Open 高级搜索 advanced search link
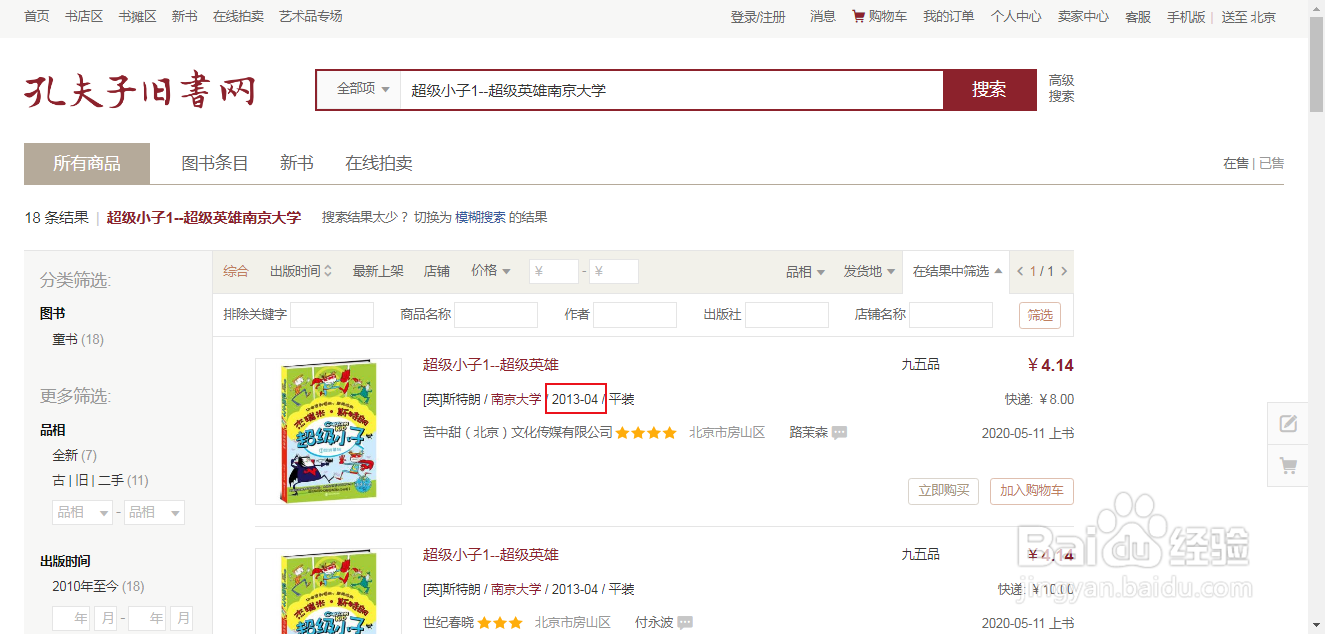 1061,89
